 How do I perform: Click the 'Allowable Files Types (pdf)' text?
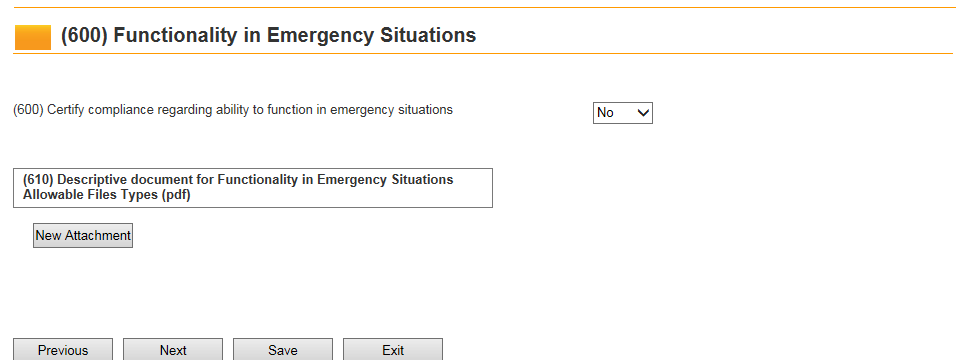pos(107,195)
